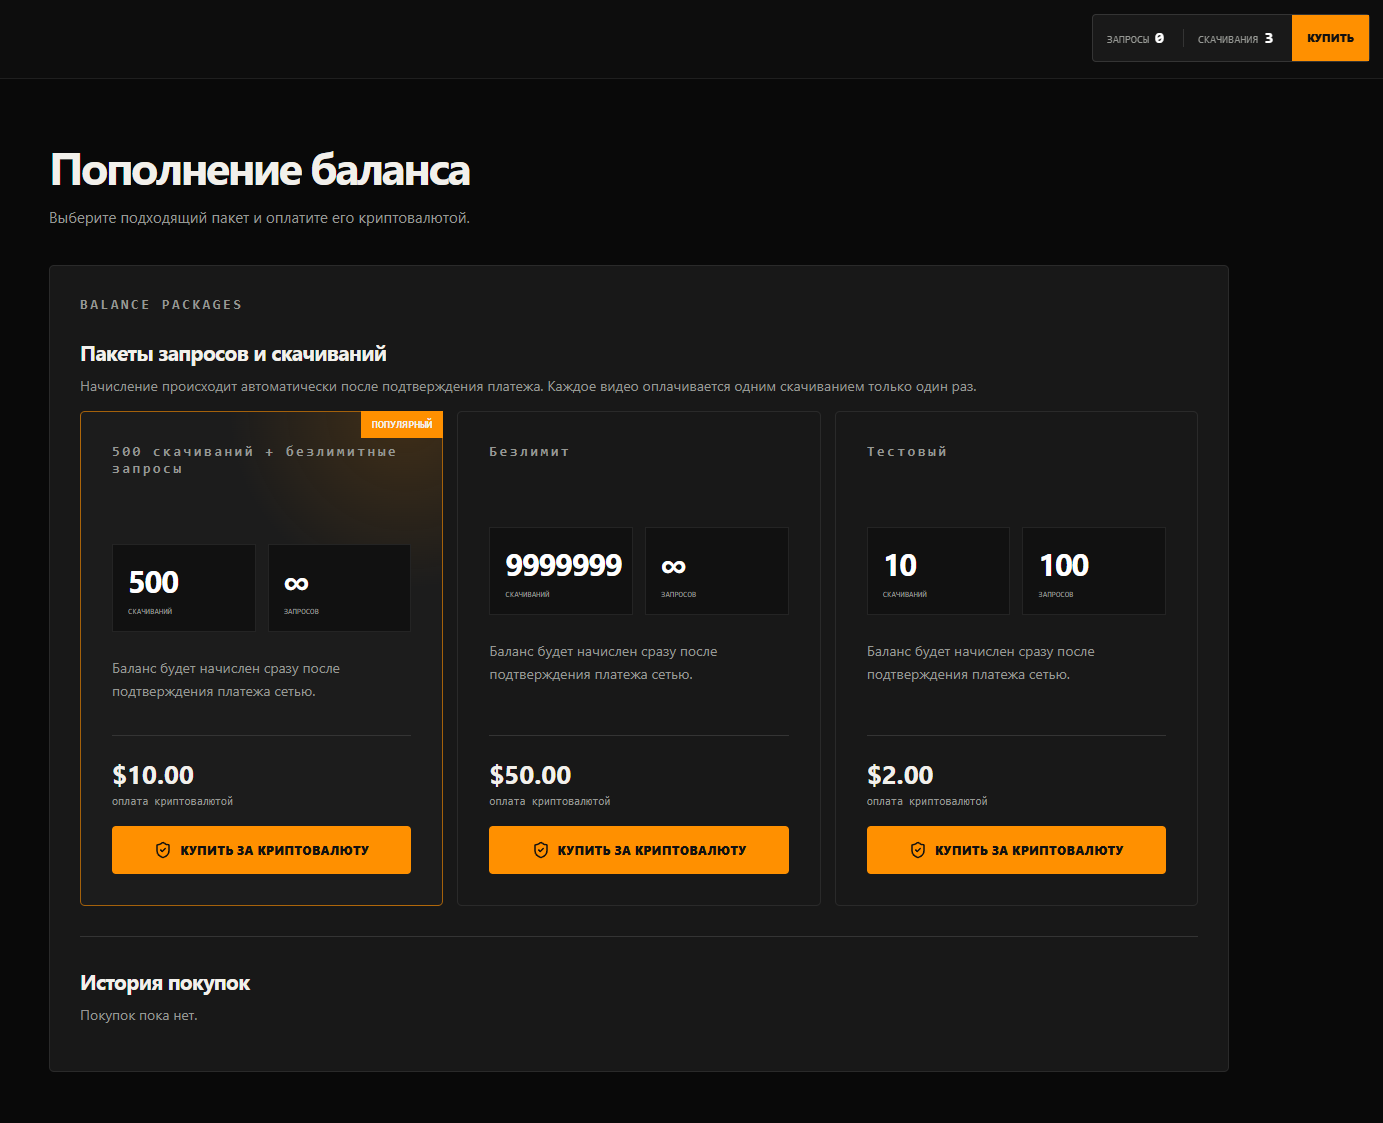Click infinity запросов box in Безлимит package

tap(717, 571)
